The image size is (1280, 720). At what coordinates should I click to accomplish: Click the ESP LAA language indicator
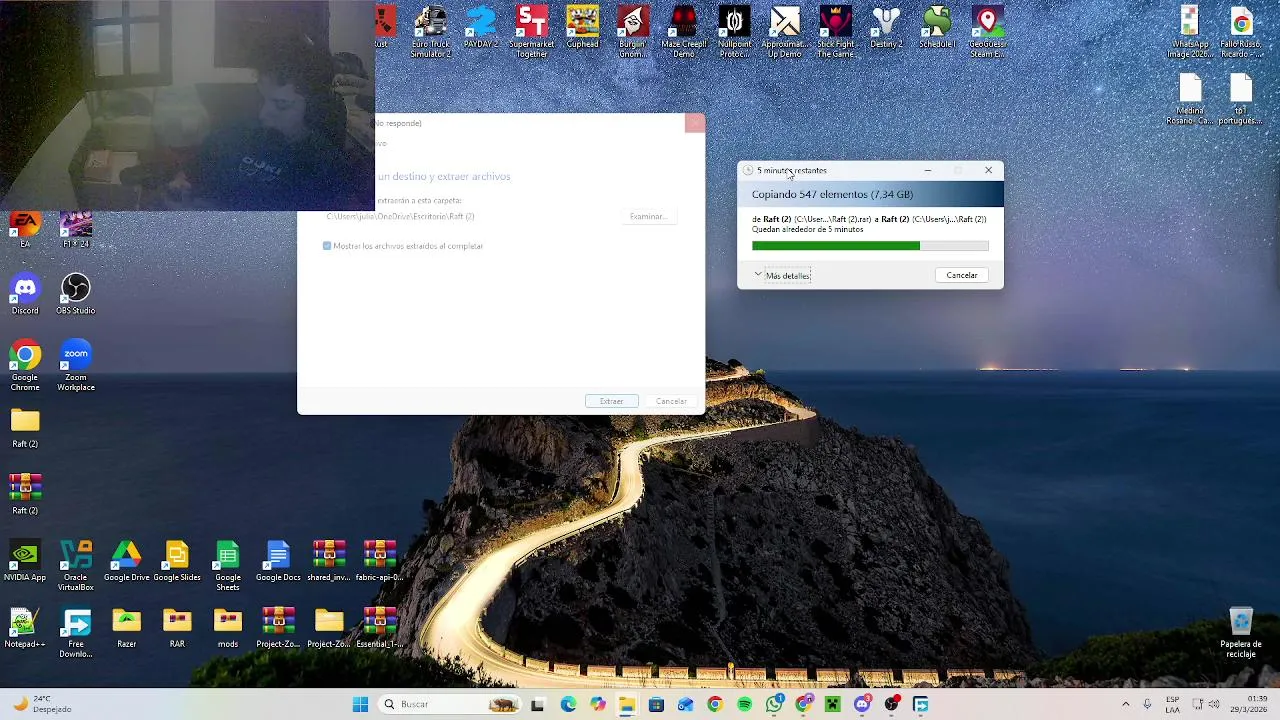[x=1172, y=704]
